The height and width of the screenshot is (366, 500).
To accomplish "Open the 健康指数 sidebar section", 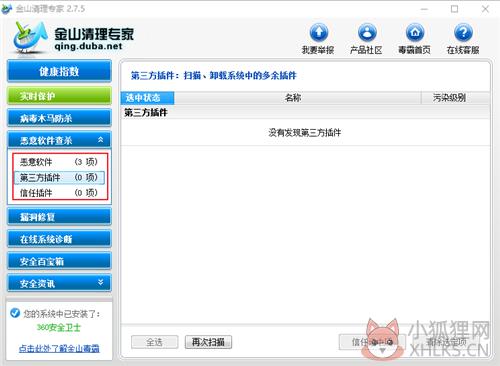I will coord(59,71).
